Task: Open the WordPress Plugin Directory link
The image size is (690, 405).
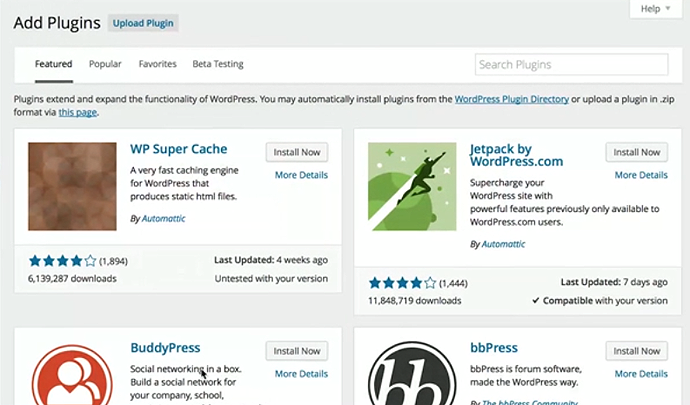Action: (x=511, y=99)
